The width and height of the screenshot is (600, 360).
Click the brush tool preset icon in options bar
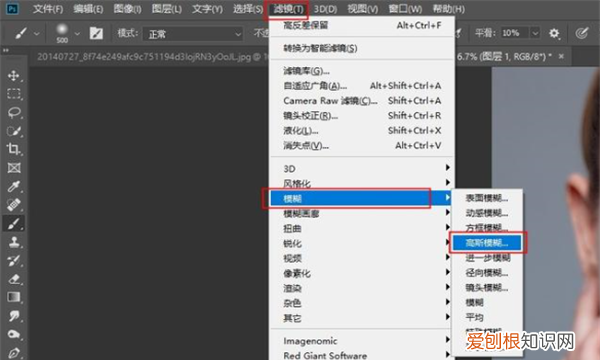tap(21, 34)
